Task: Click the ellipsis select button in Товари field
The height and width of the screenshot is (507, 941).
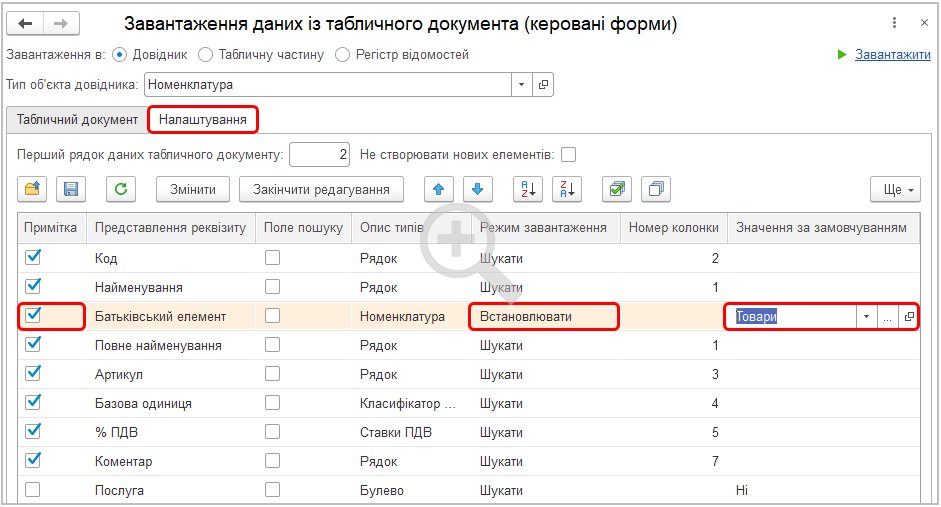Action: point(887,317)
